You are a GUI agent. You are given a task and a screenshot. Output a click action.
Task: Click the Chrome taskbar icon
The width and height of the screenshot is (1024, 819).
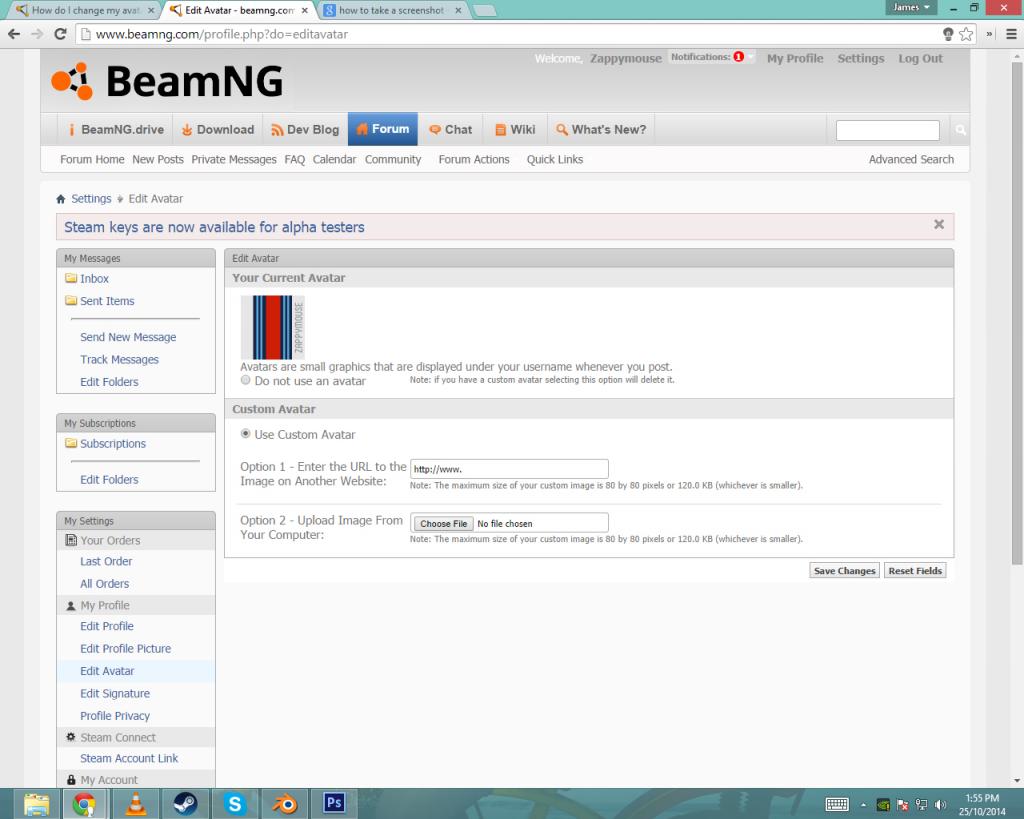coord(84,803)
